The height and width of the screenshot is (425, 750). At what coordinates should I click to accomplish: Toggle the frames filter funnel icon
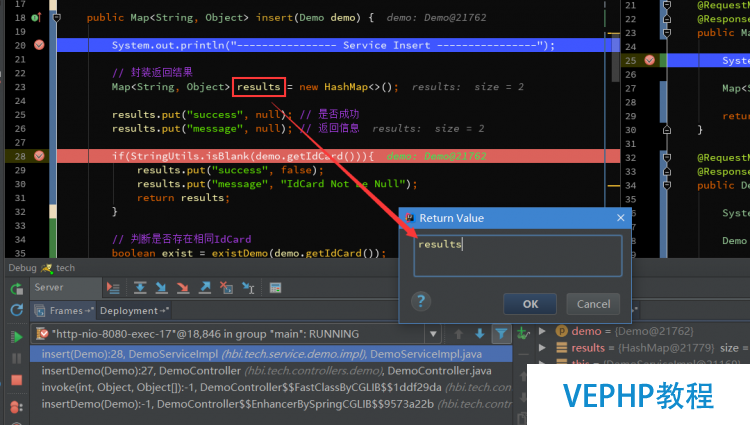coord(501,334)
